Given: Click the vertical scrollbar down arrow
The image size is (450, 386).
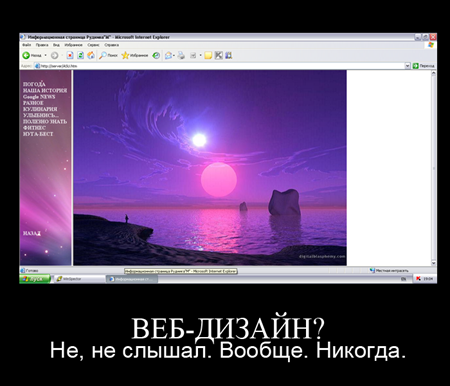Looking at the screenshot, I should click(433, 263).
